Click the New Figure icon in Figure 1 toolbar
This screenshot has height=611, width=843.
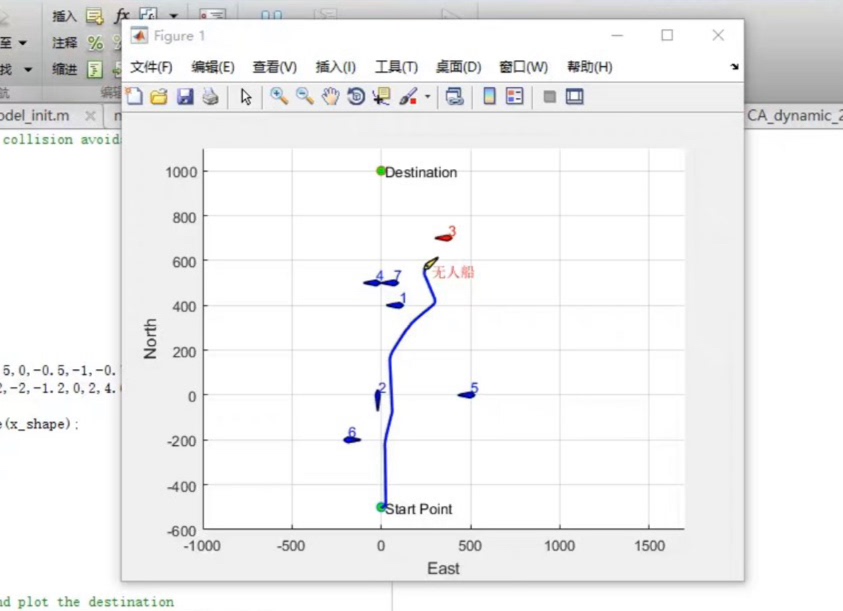point(134,97)
